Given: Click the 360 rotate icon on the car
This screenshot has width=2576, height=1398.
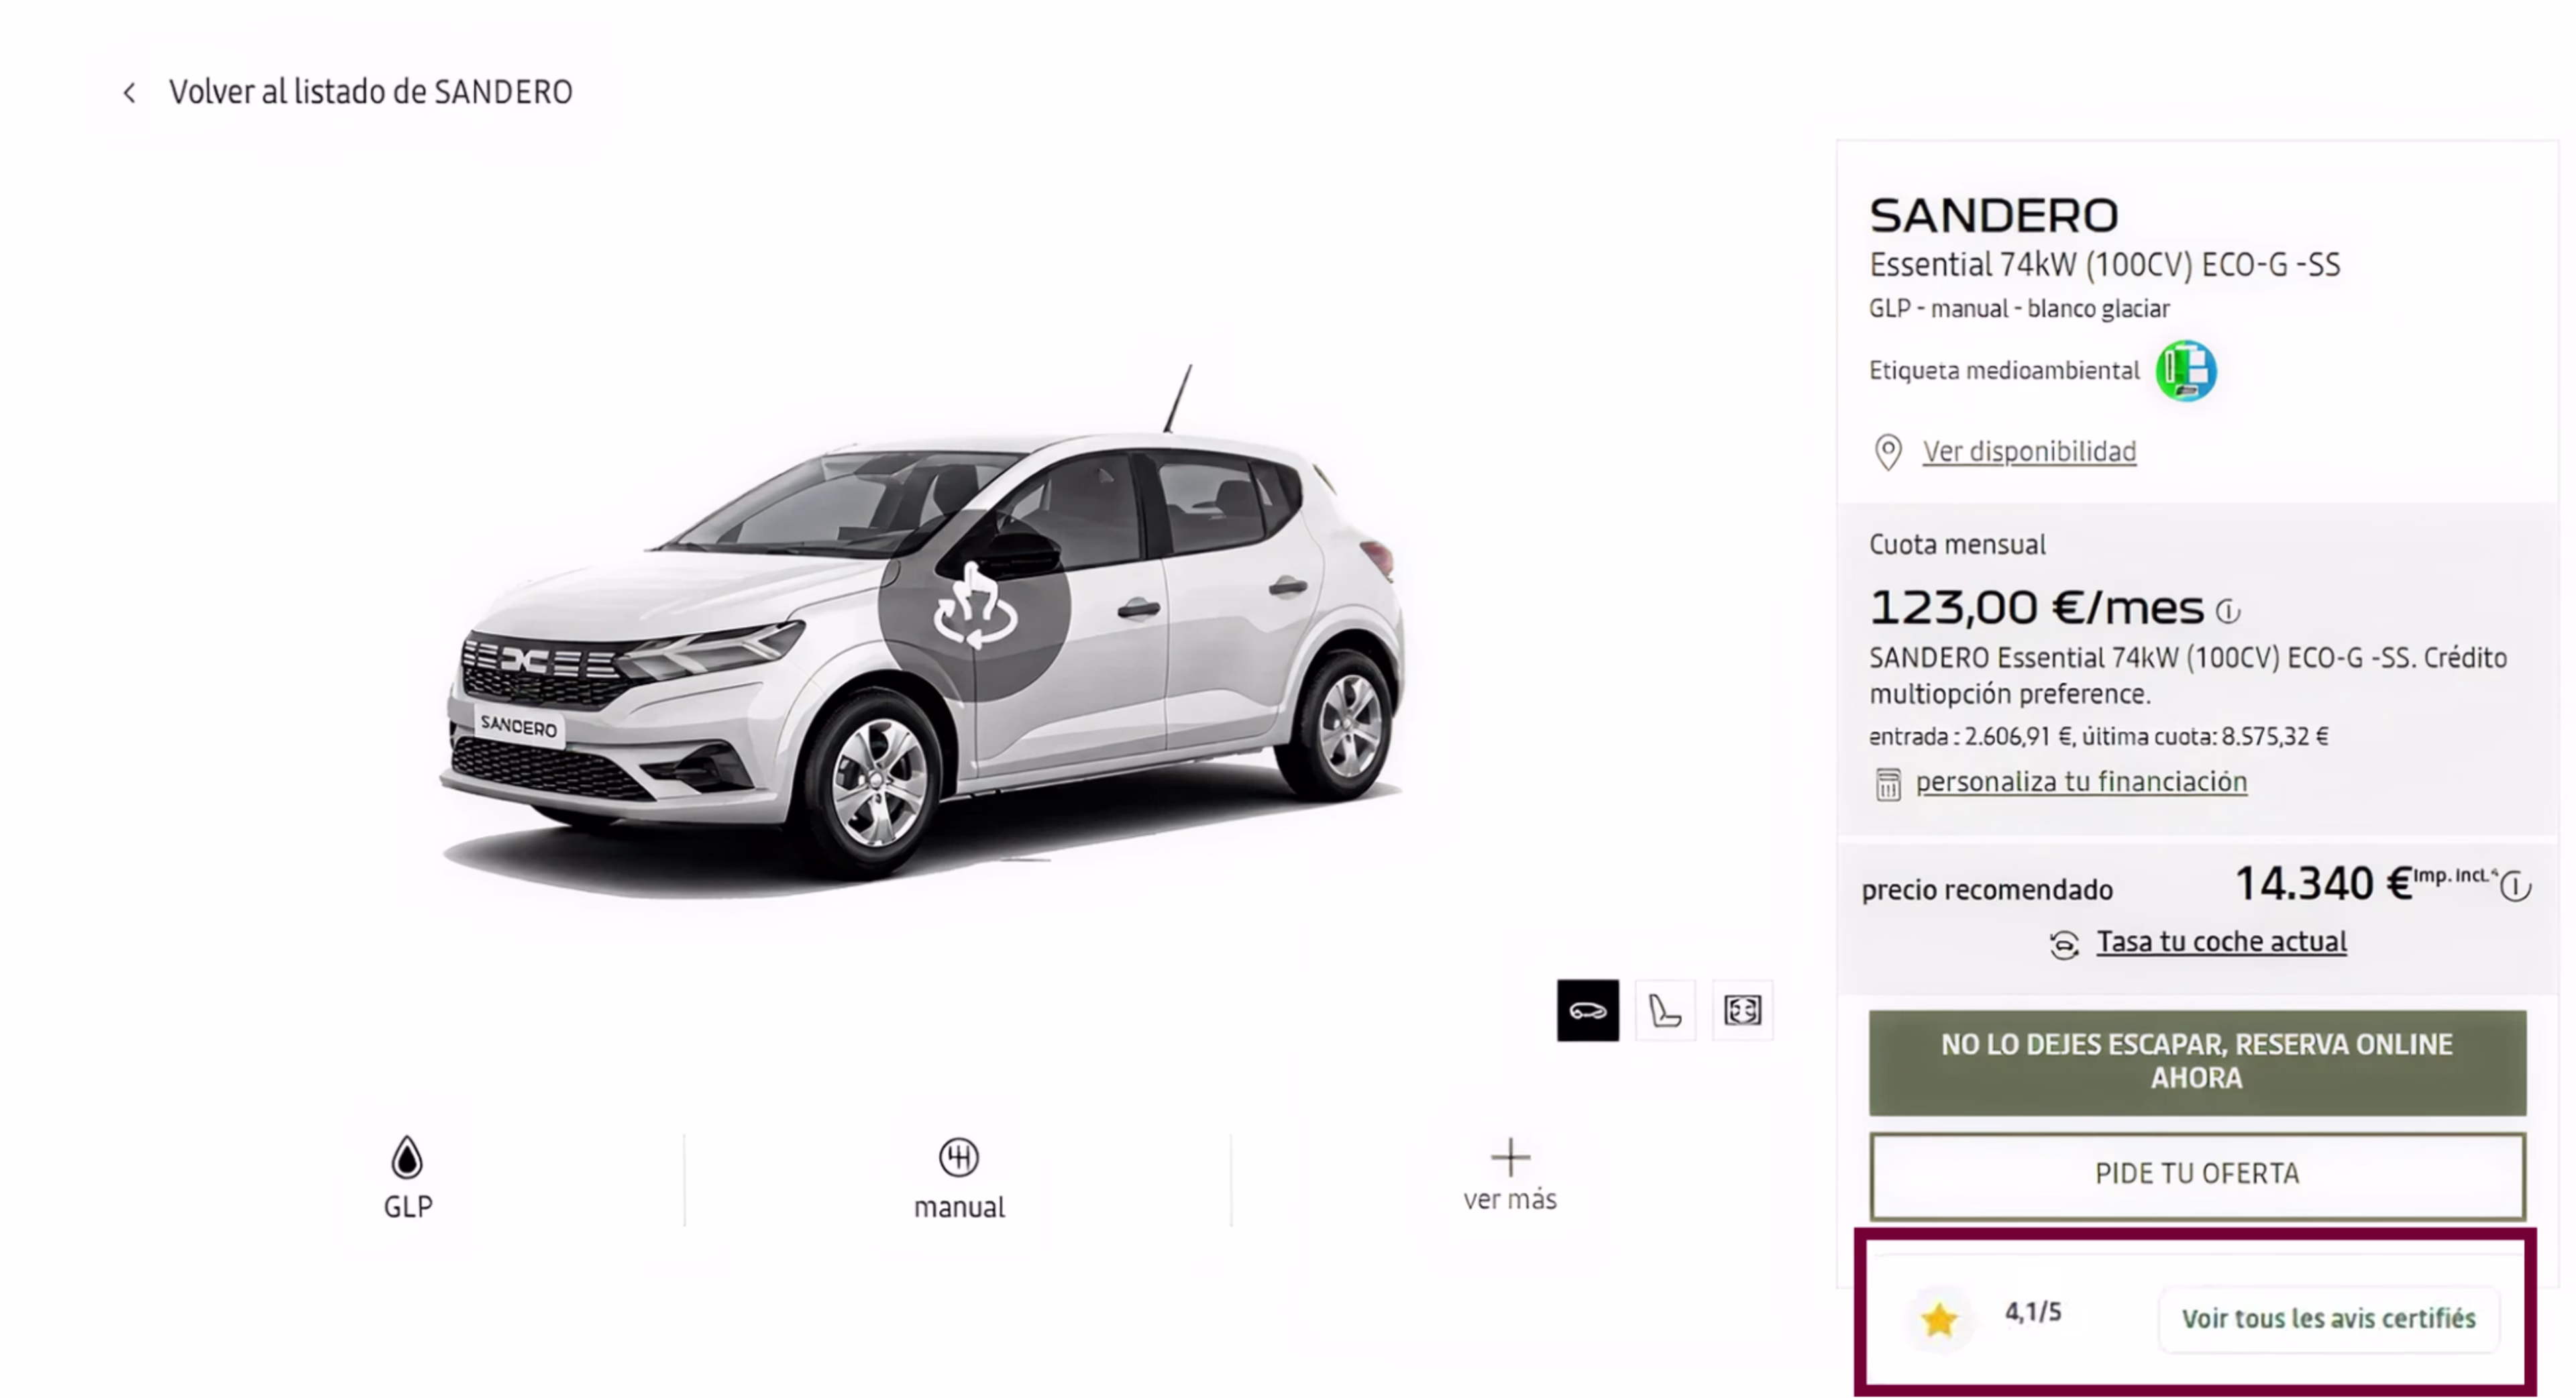Looking at the screenshot, I should click(x=975, y=606).
